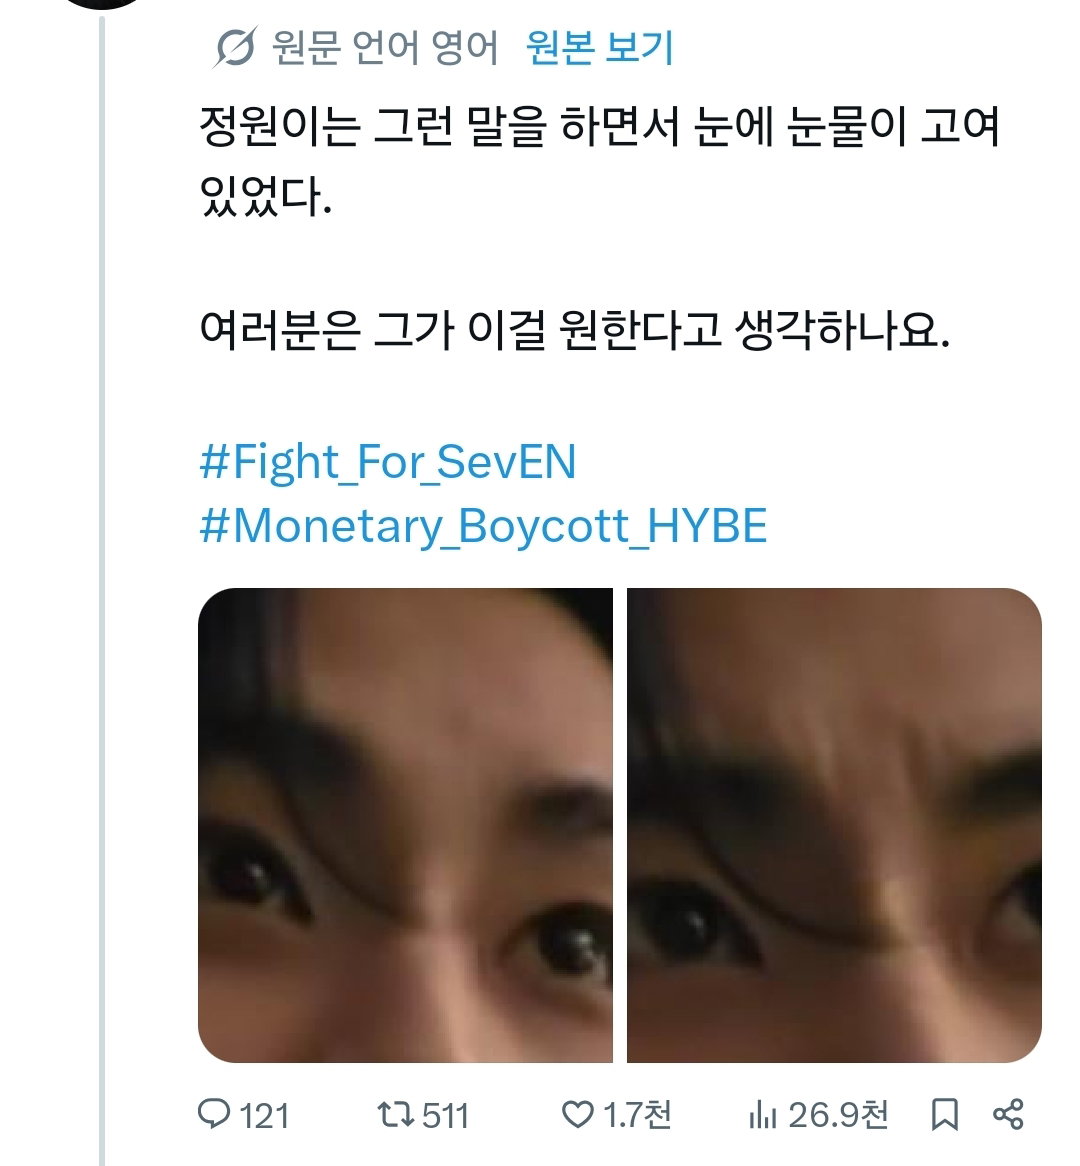The height and width of the screenshot is (1166, 1080).
Task: Click the 원문 언어 영어 label
Action: pyautogui.click(x=385, y=48)
